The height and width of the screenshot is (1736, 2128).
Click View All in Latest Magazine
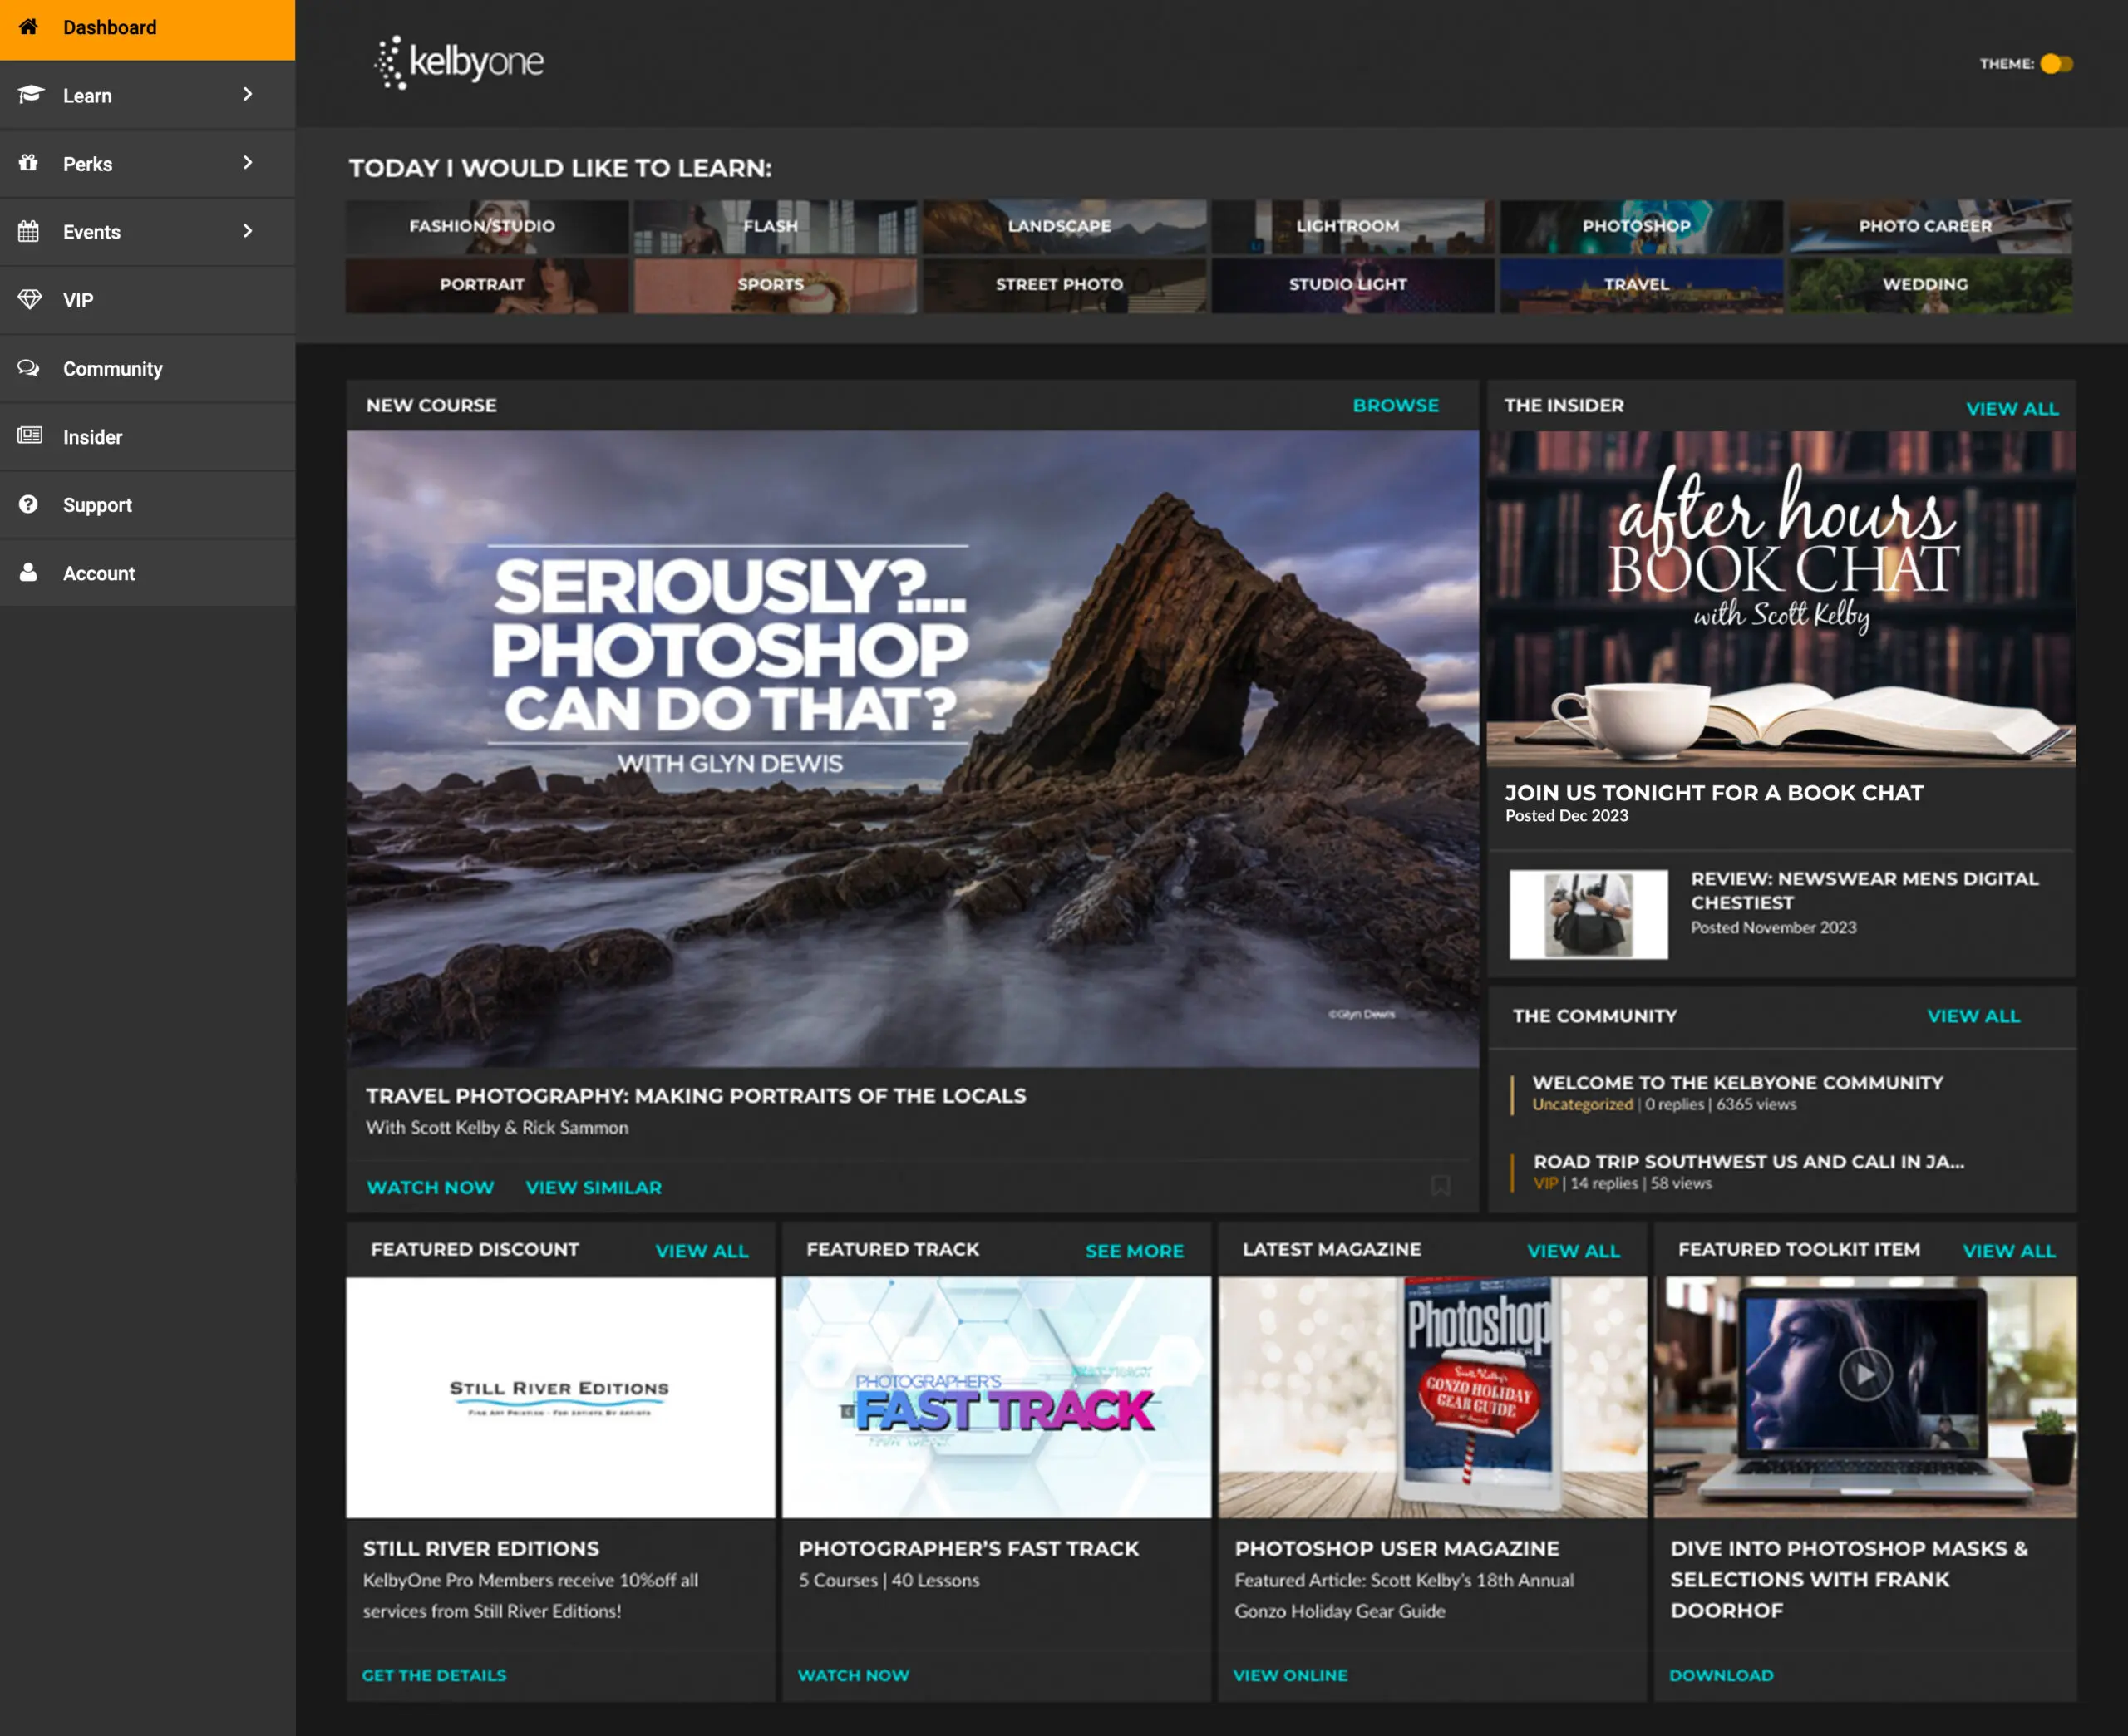coord(1573,1251)
